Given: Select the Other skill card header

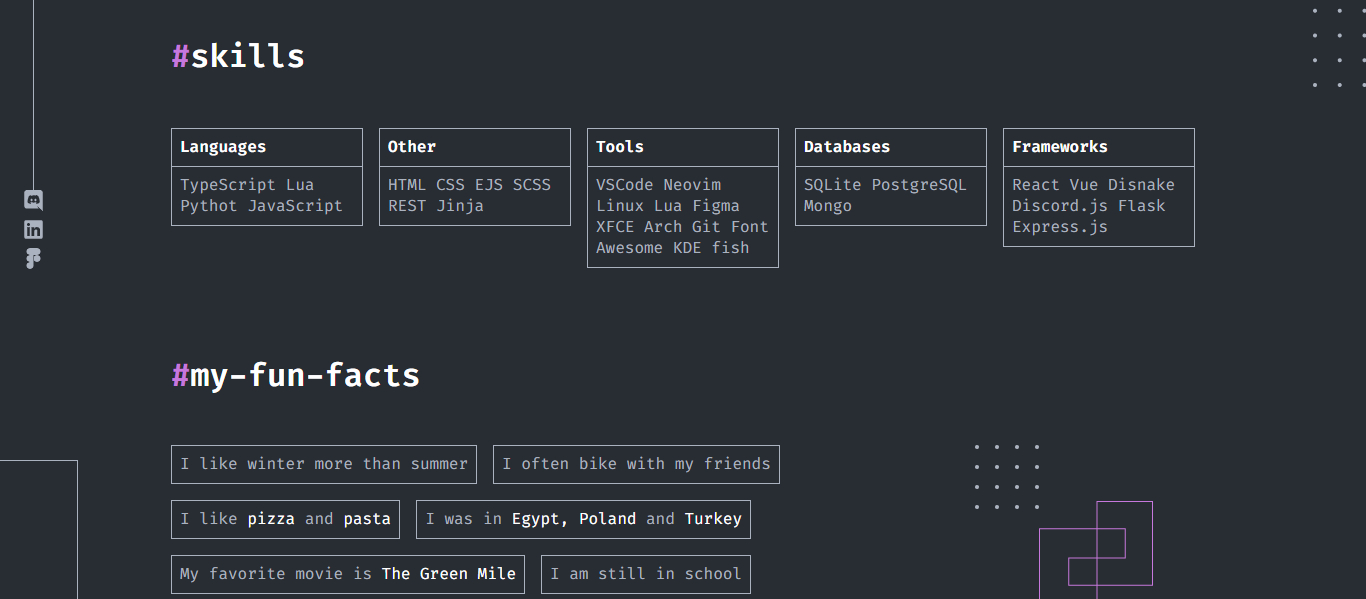Looking at the screenshot, I should click(x=412, y=147).
